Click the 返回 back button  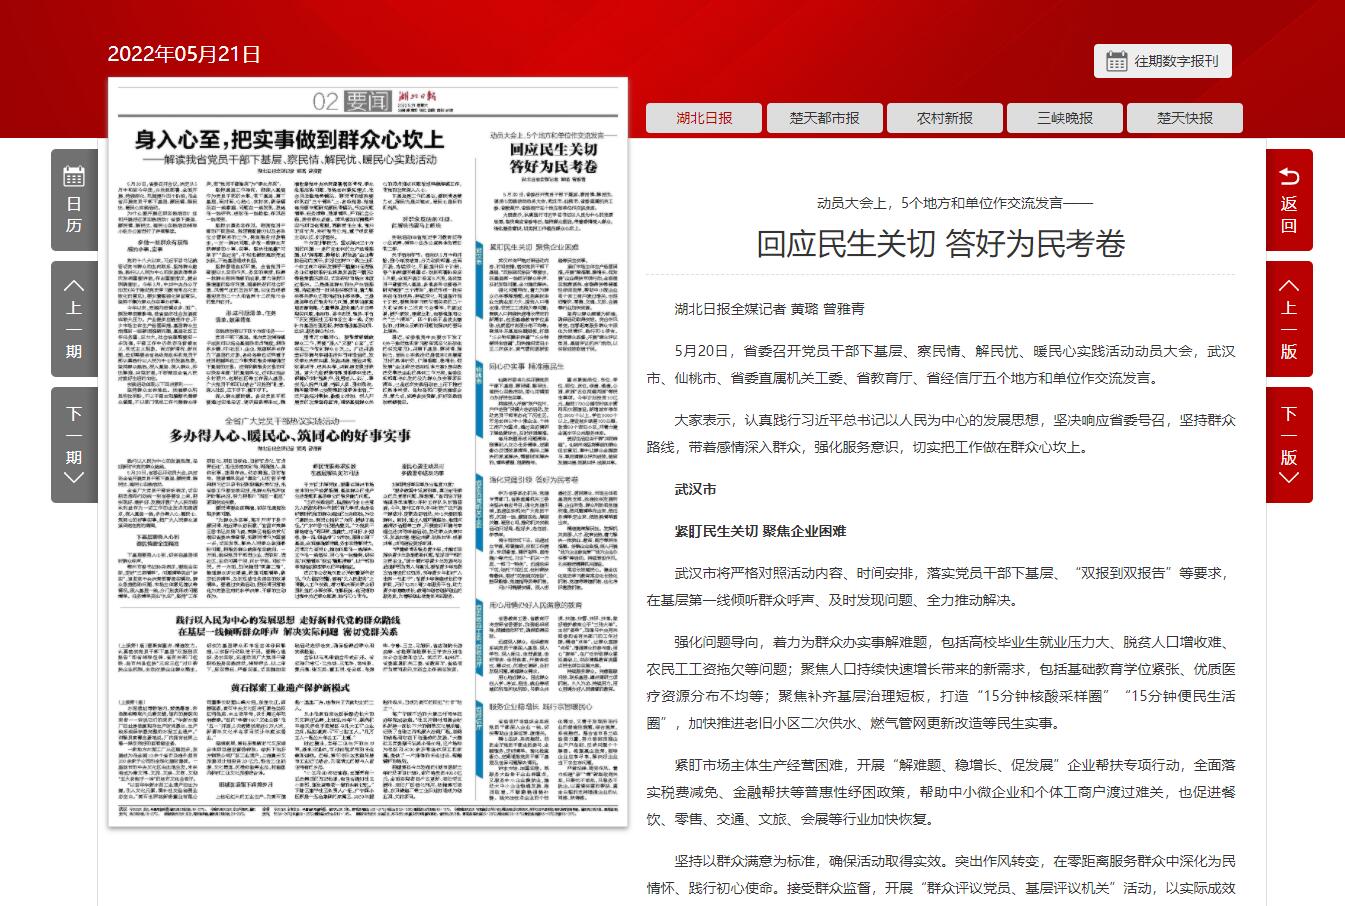click(x=1289, y=200)
